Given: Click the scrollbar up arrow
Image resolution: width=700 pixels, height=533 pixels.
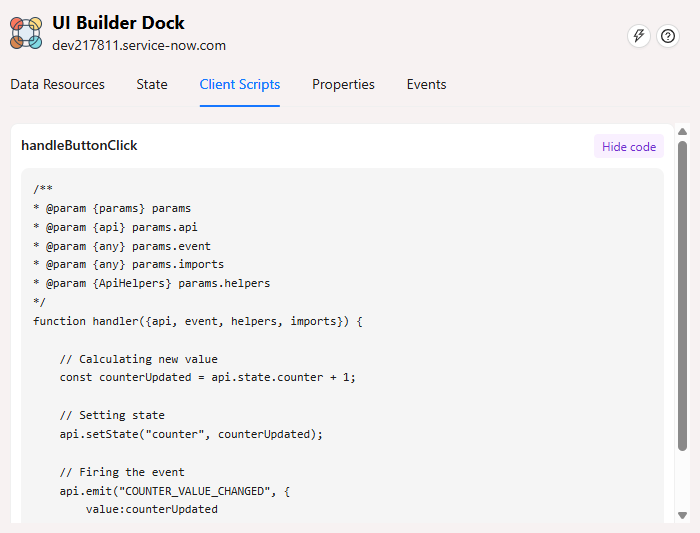Looking at the screenshot, I should (683, 131).
